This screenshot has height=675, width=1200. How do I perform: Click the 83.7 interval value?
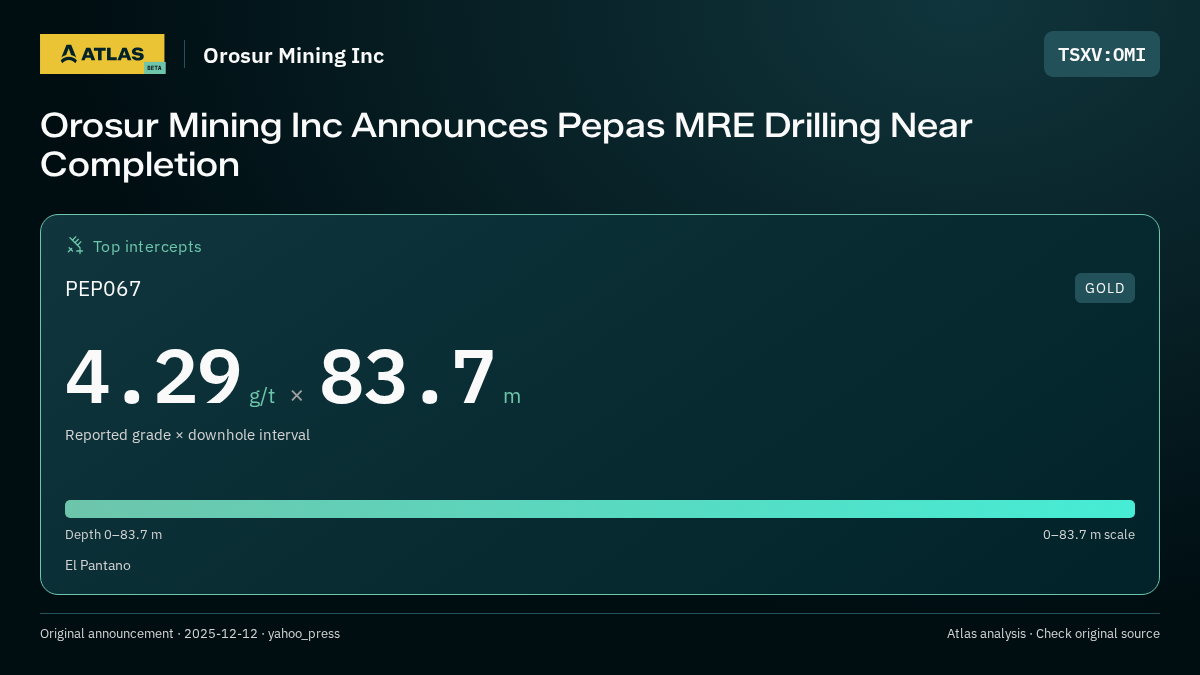(407, 377)
